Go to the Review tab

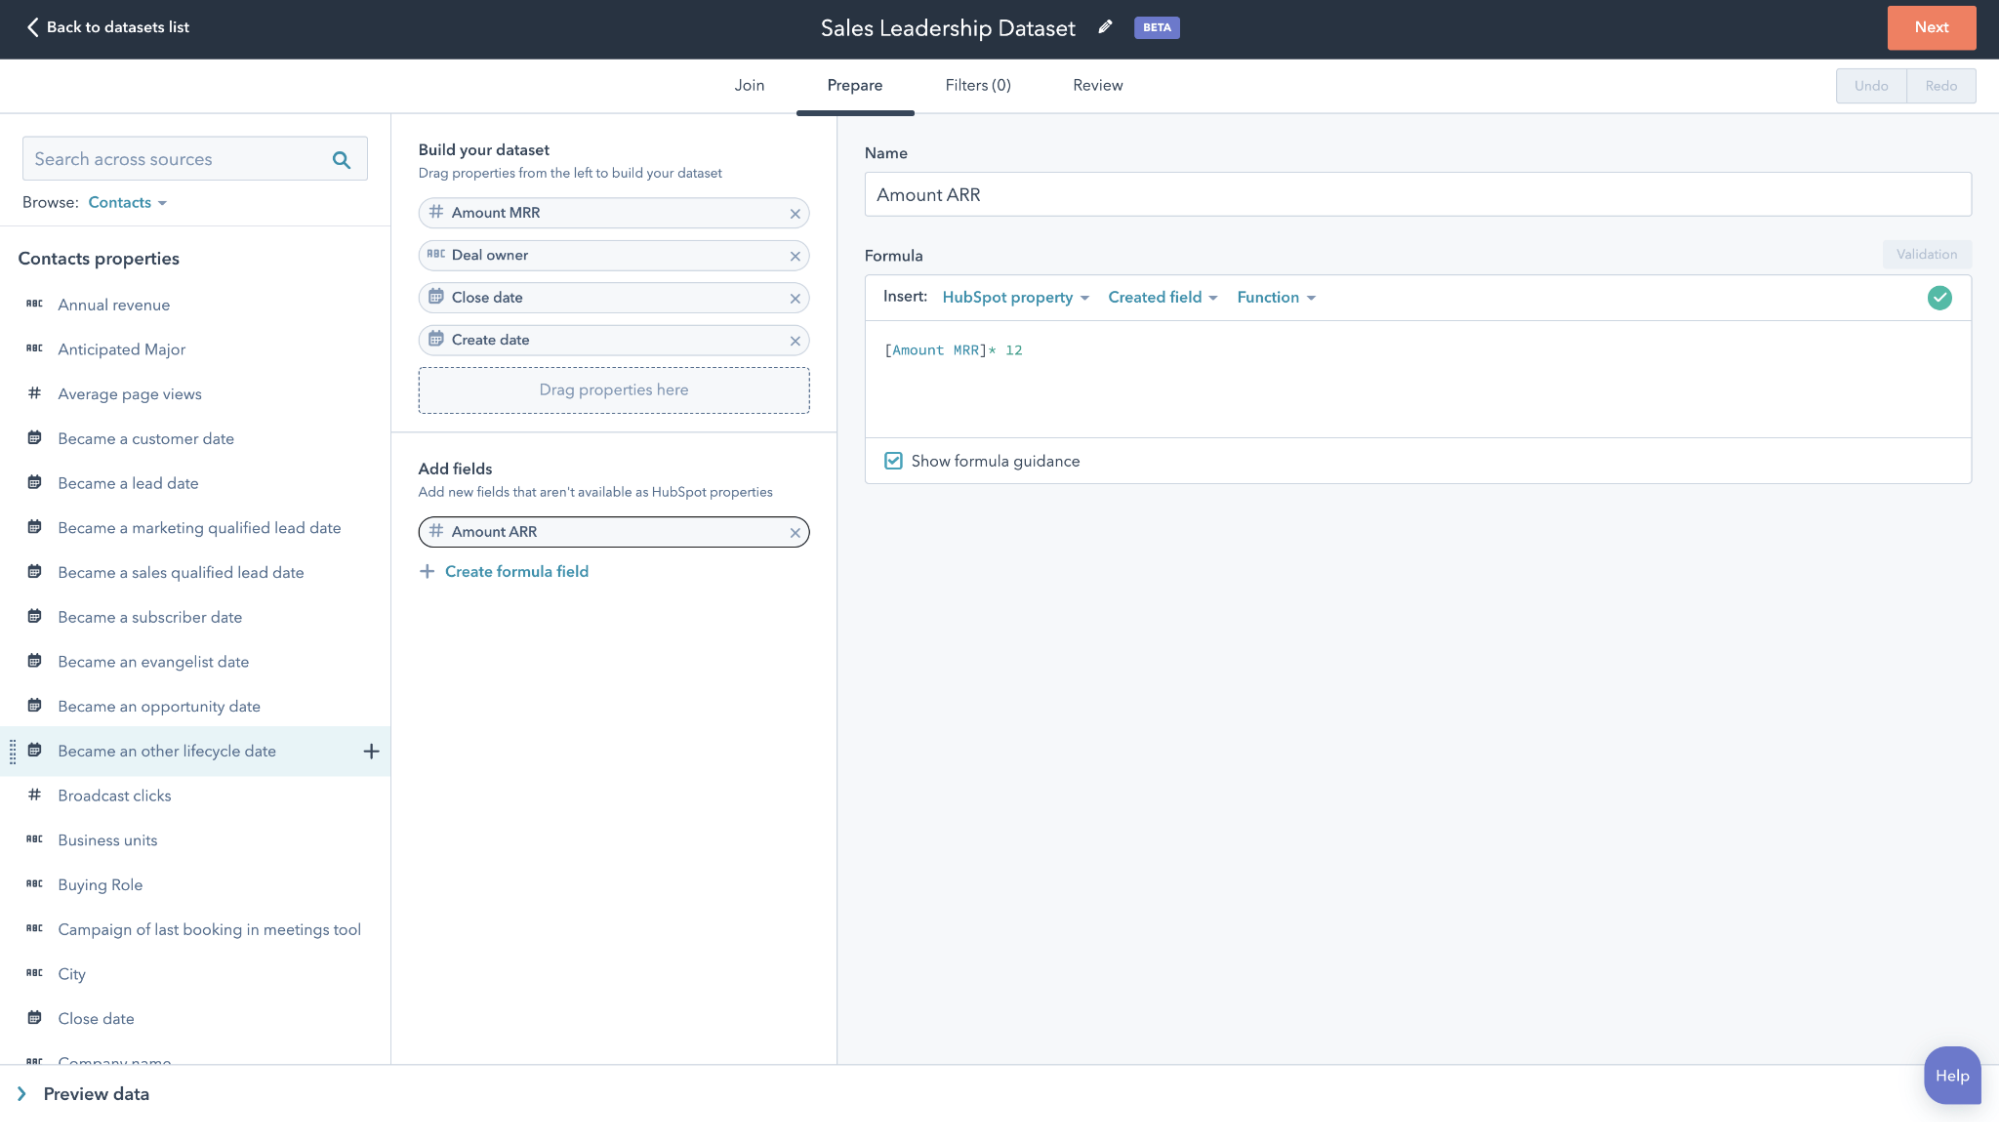pos(1097,85)
